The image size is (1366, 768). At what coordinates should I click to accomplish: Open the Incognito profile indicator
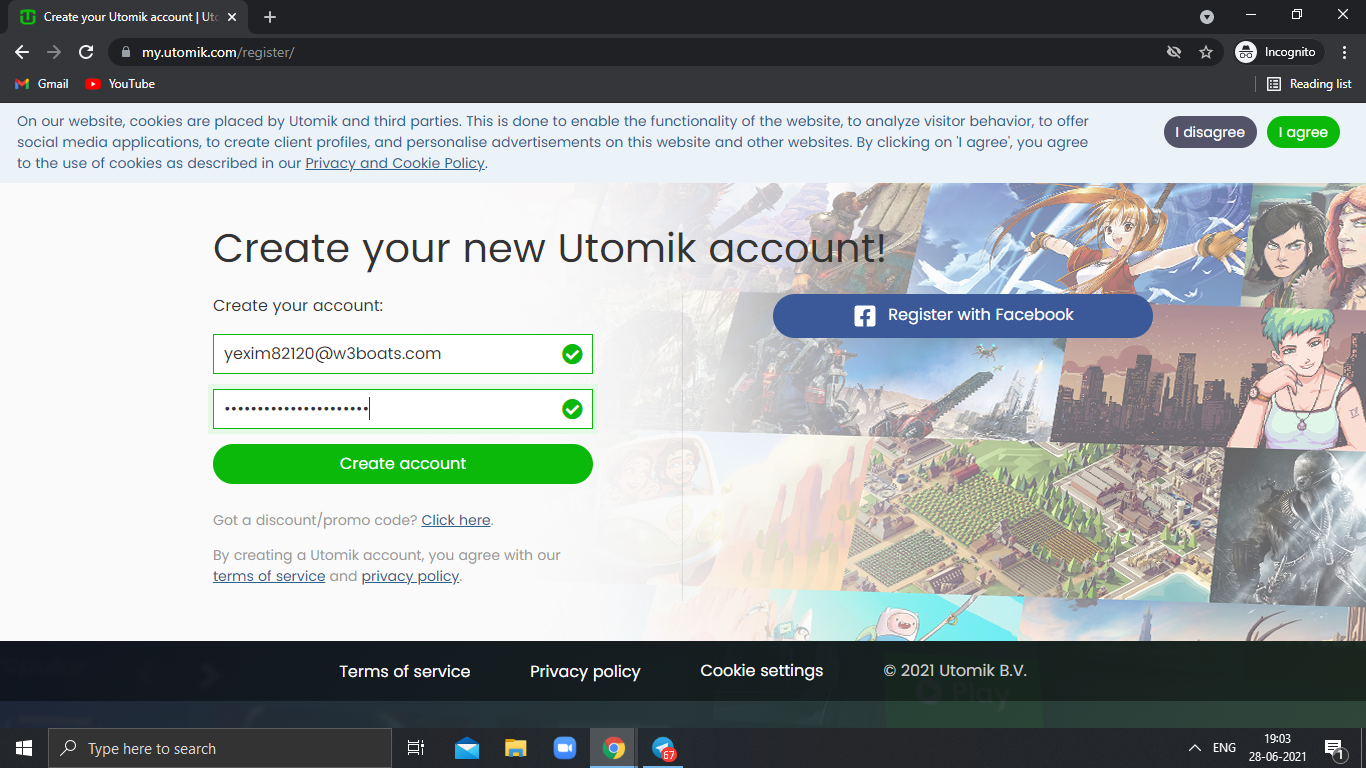1279,52
